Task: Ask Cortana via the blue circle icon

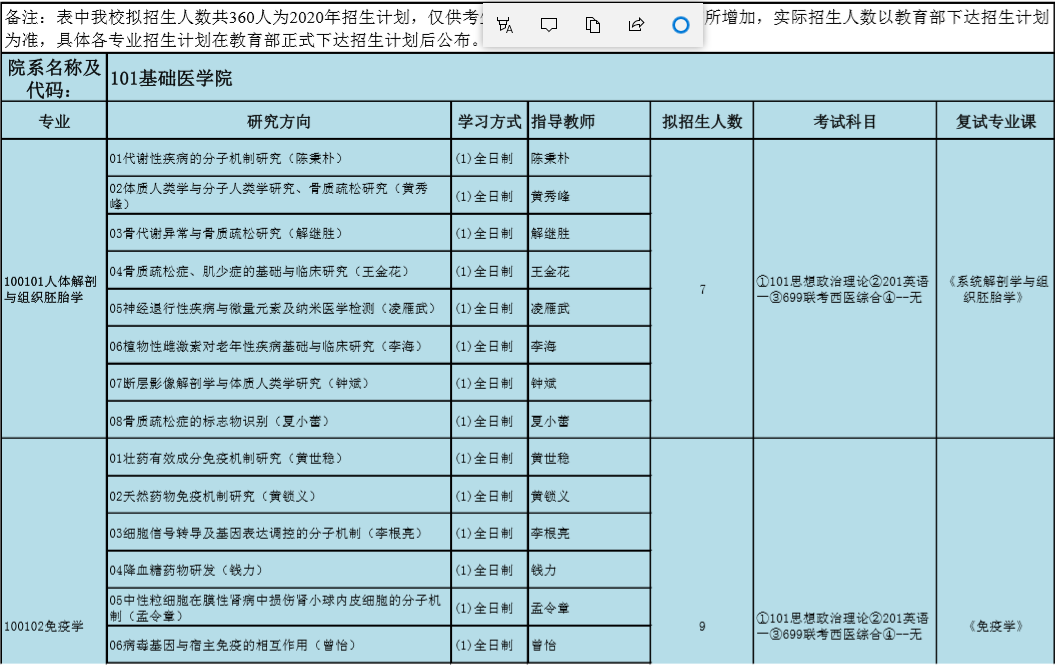Action: pos(681,25)
